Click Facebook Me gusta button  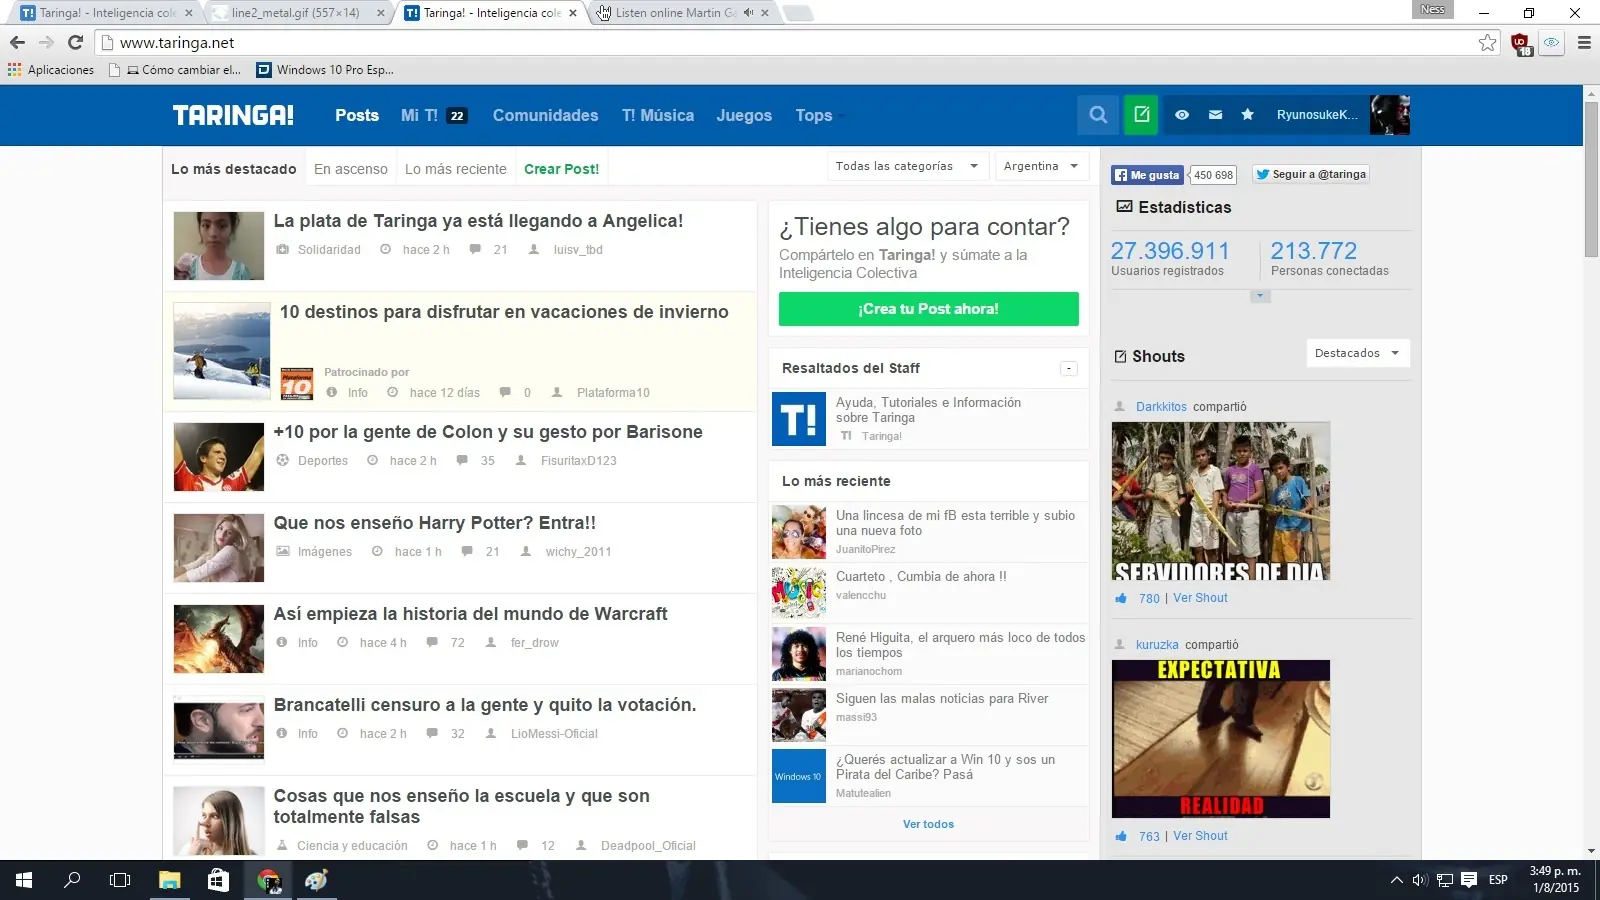(1147, 175)
